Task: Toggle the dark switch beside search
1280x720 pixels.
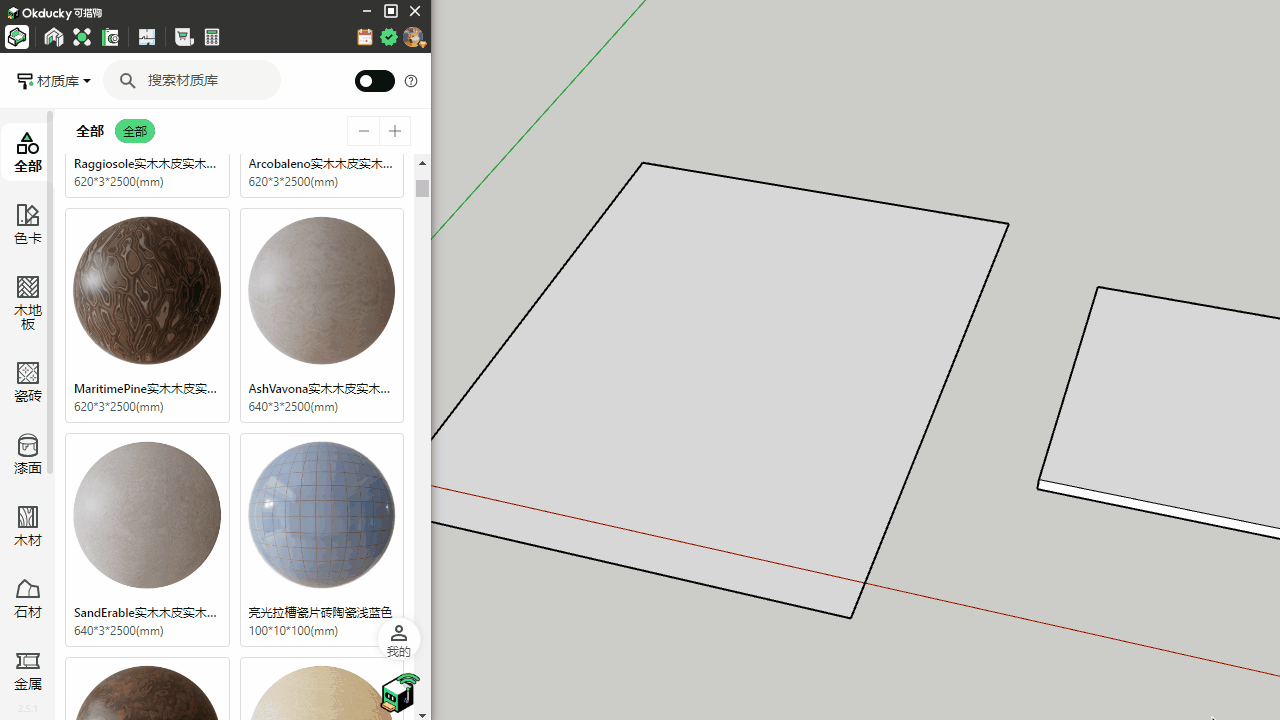Action: [375, 81]
